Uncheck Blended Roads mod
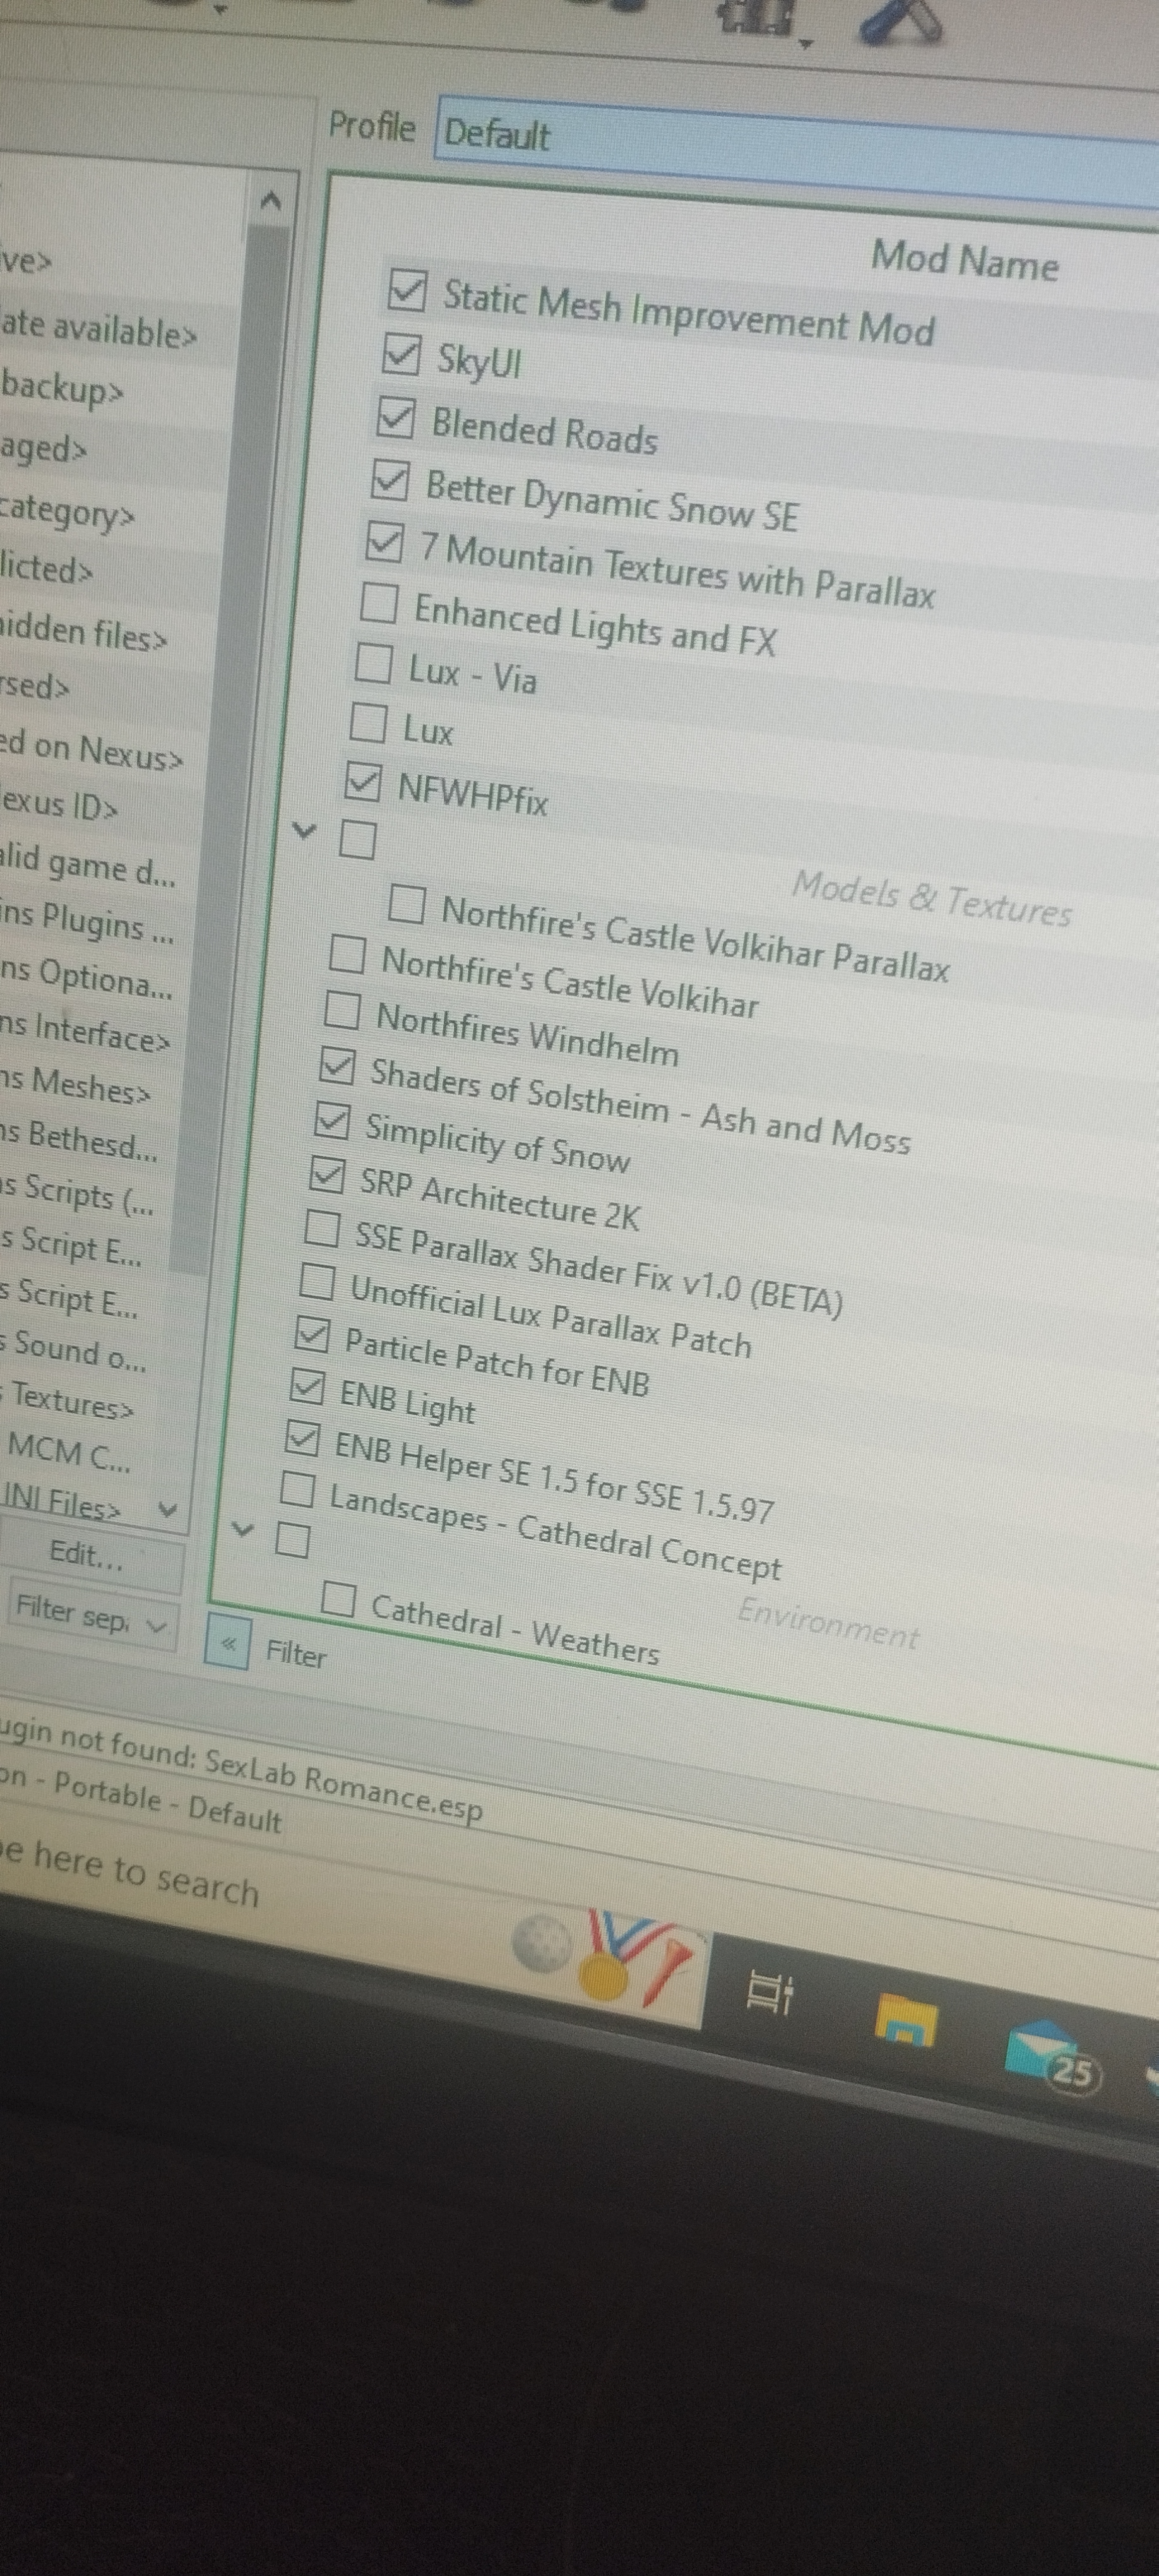 [x=395, y=417]
